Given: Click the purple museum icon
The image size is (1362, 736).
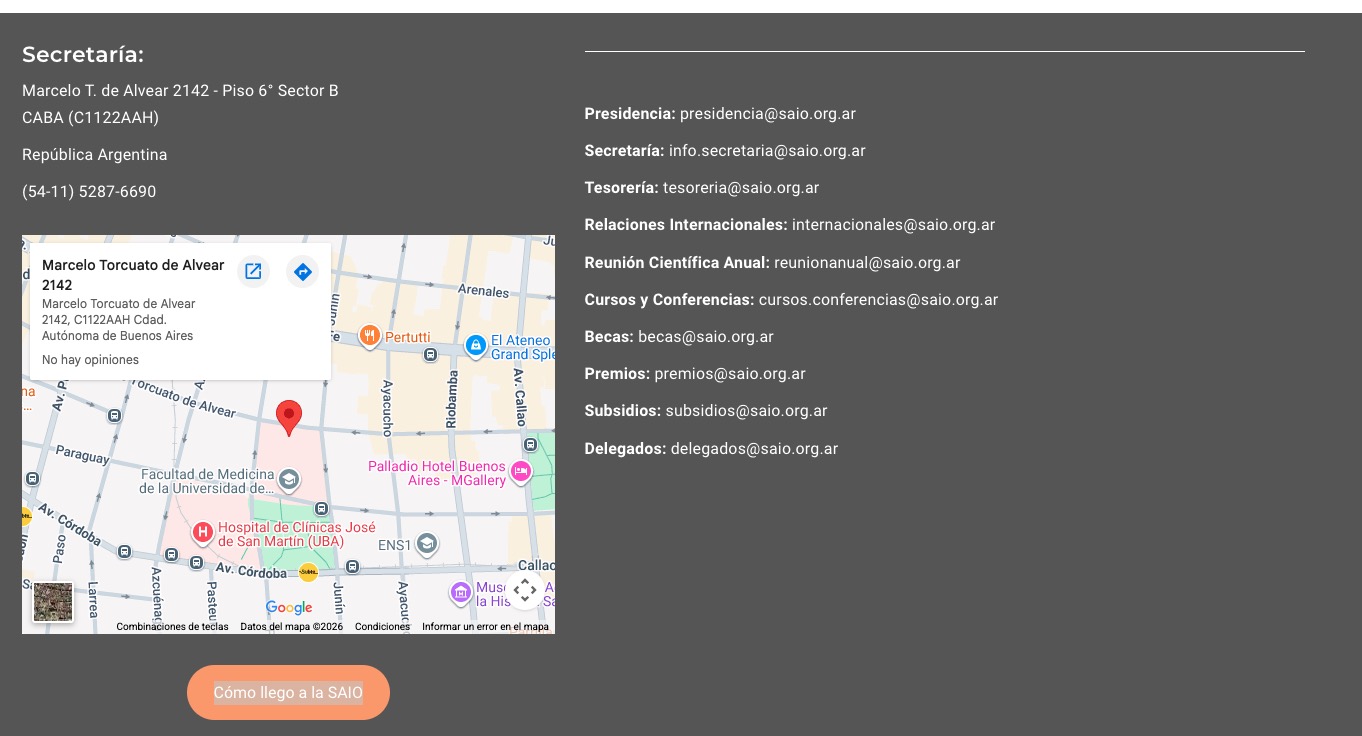Looking at the screenshot, I should click(x=460, y=593).
